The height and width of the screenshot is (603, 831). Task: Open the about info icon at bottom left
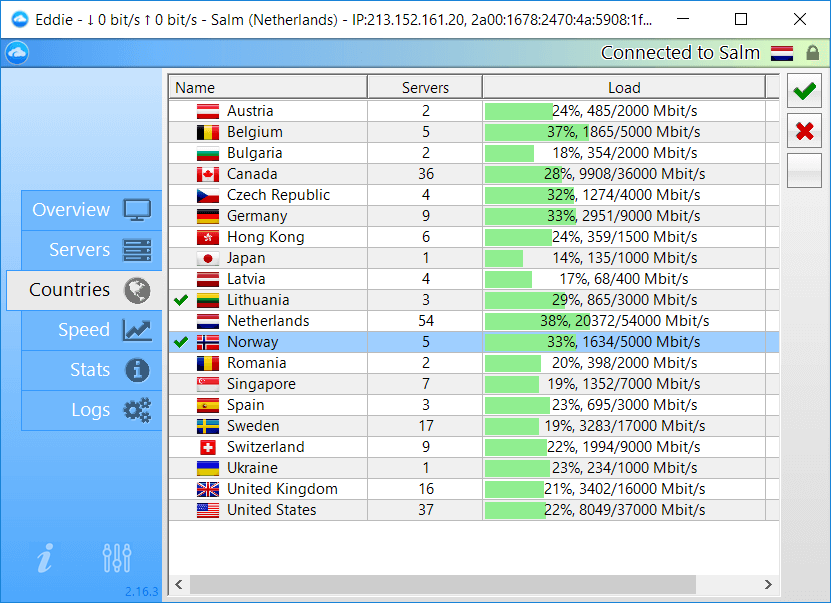coord(45,558)
